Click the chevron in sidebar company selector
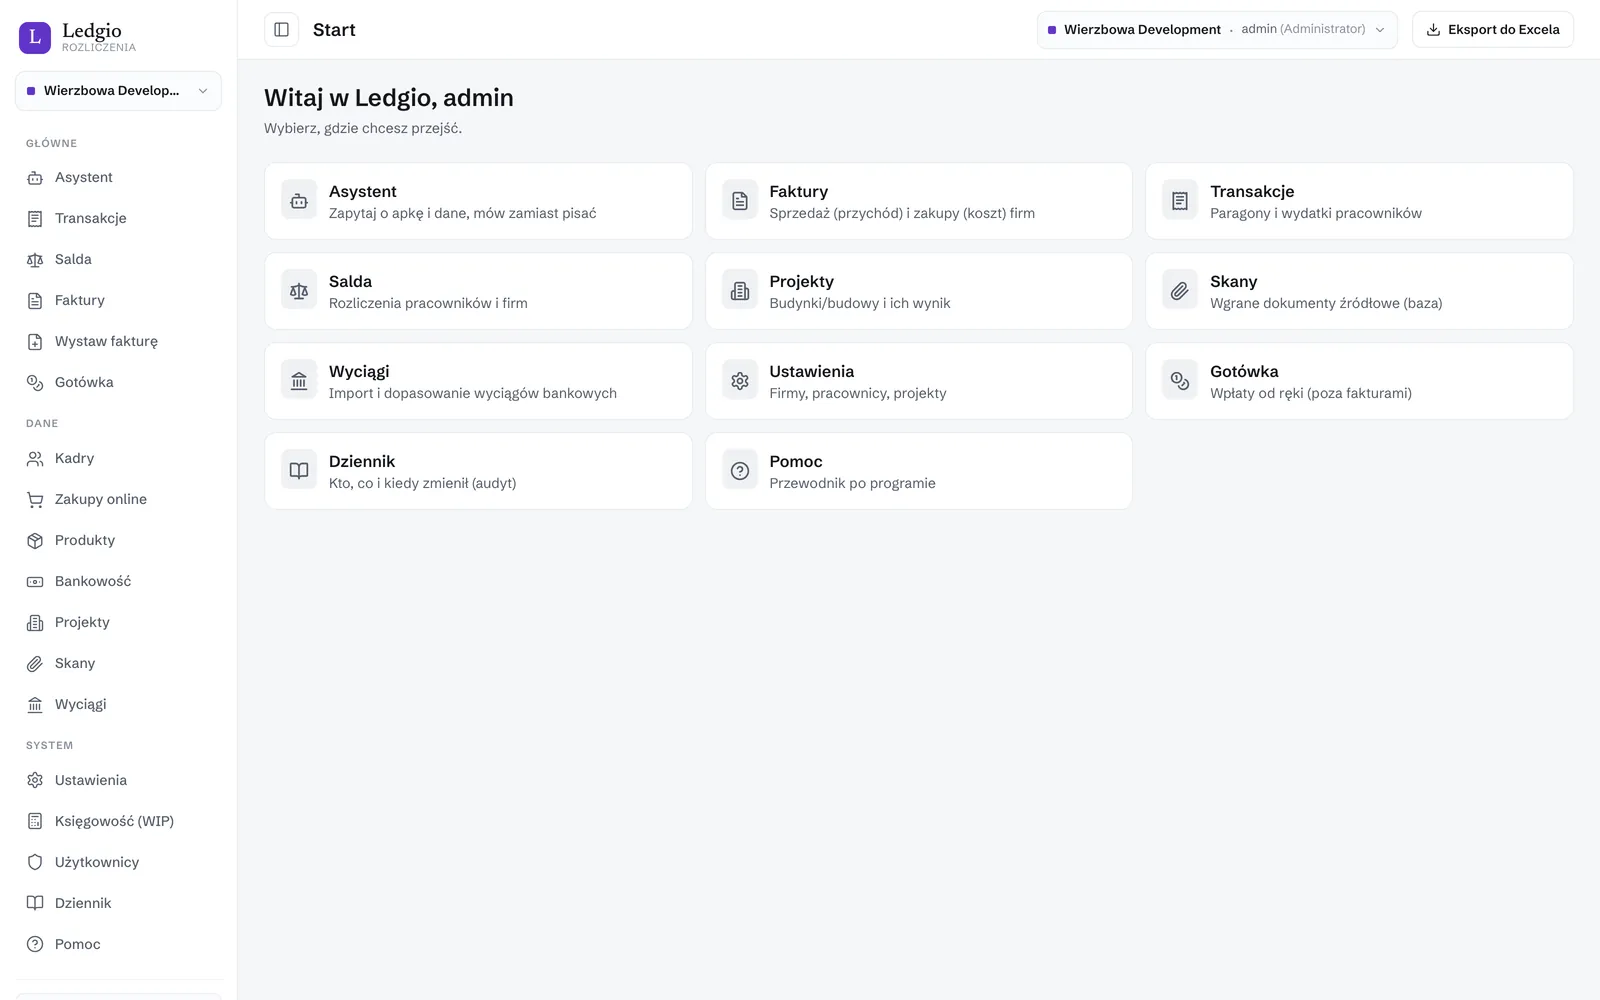Image resolution: width=1600 pixels, height=1000 pixels. pos(203,91)
